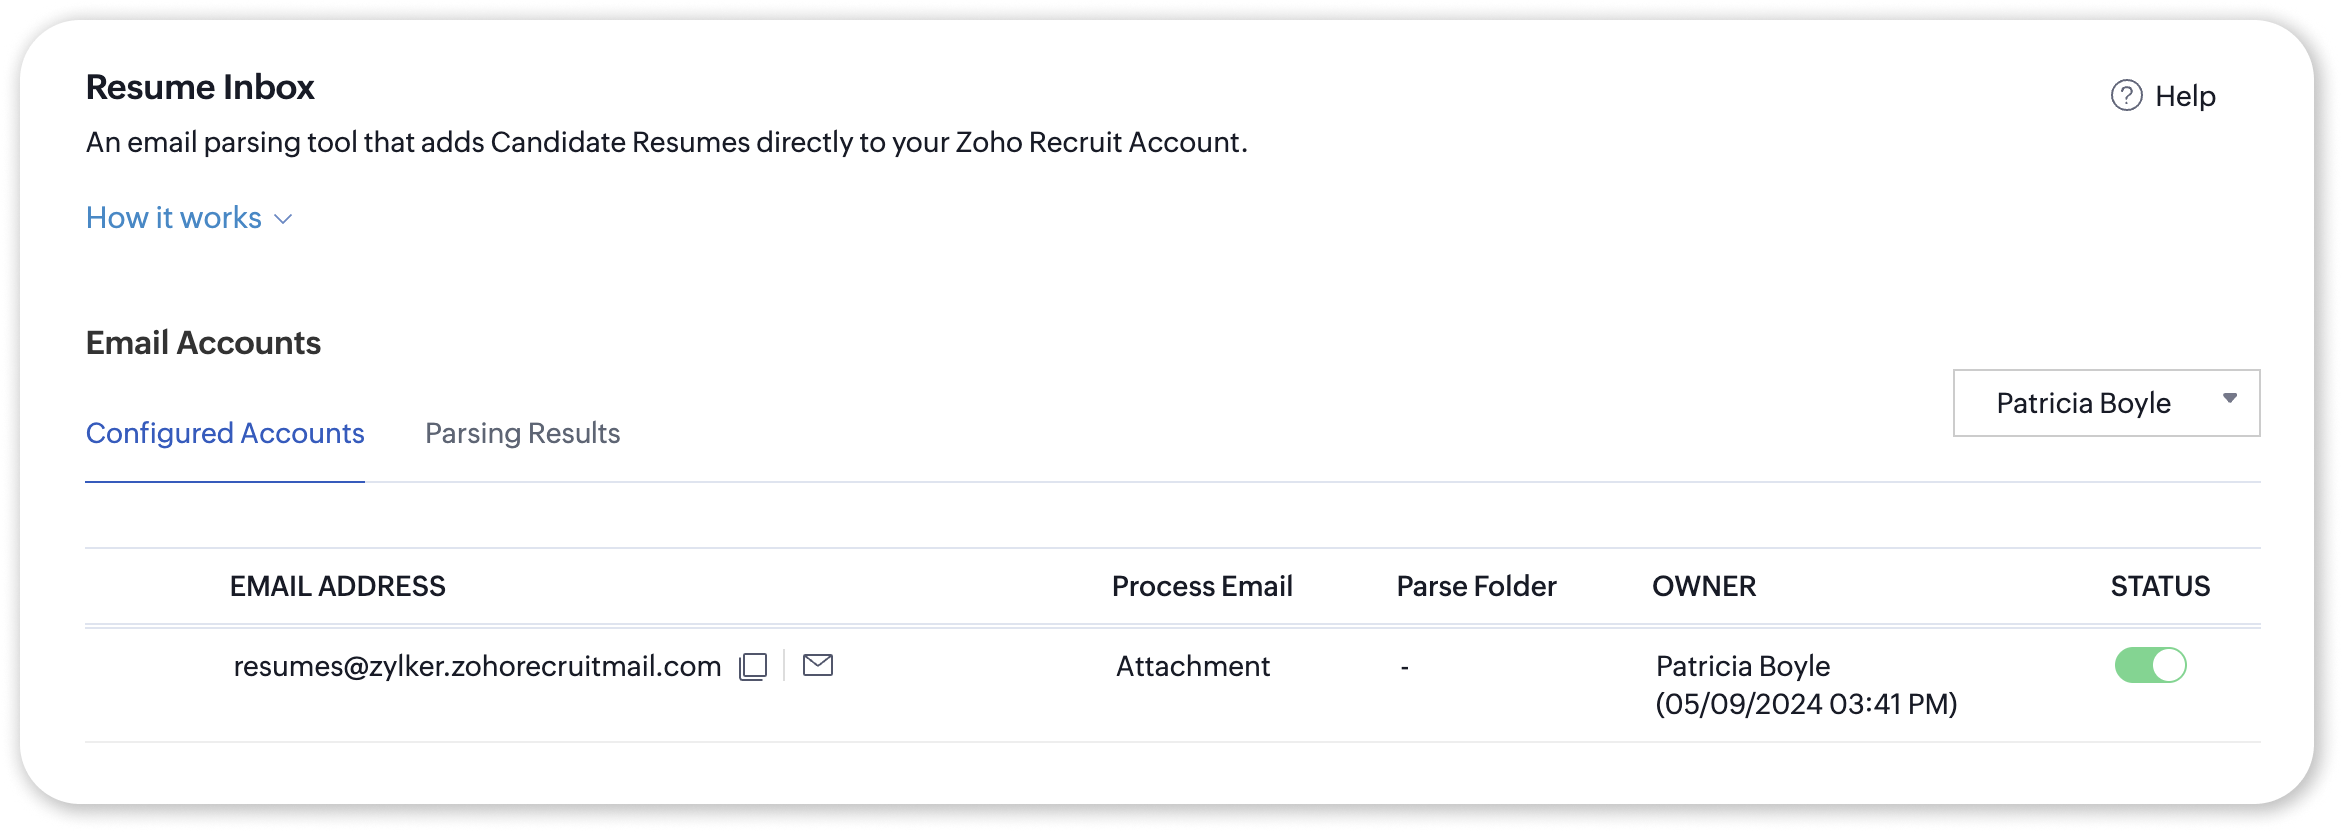2342x832 pixels.
Task: Click the dropdown arrow in the user selector
Action: (2229, 398)
